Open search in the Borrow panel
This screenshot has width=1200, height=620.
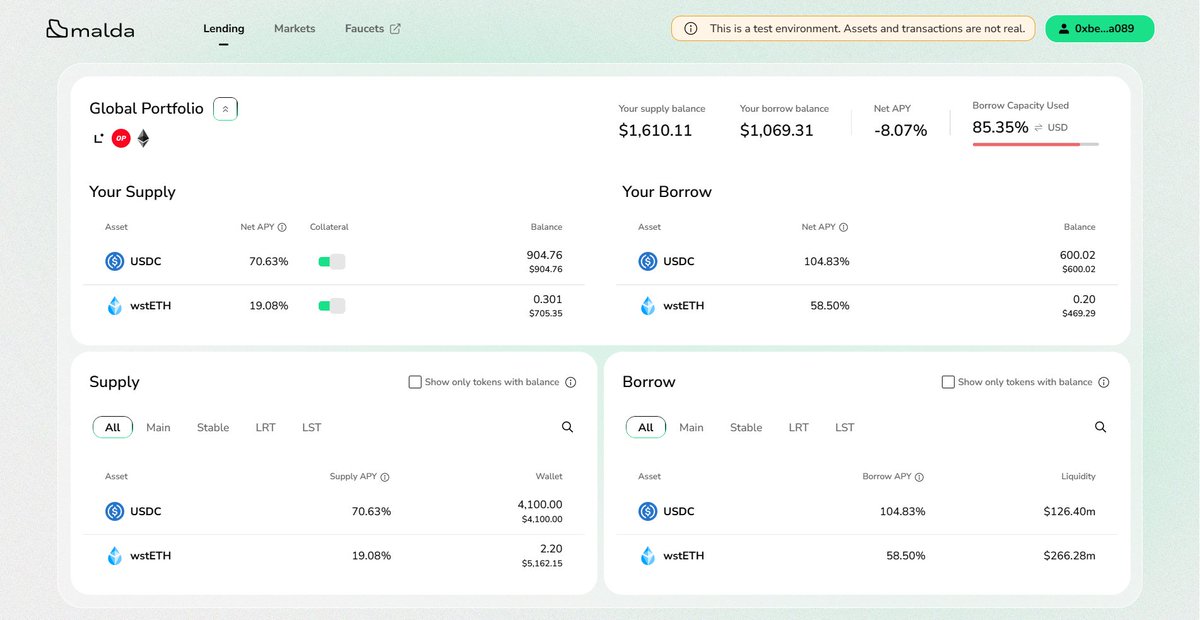(x=1100, y=427)
